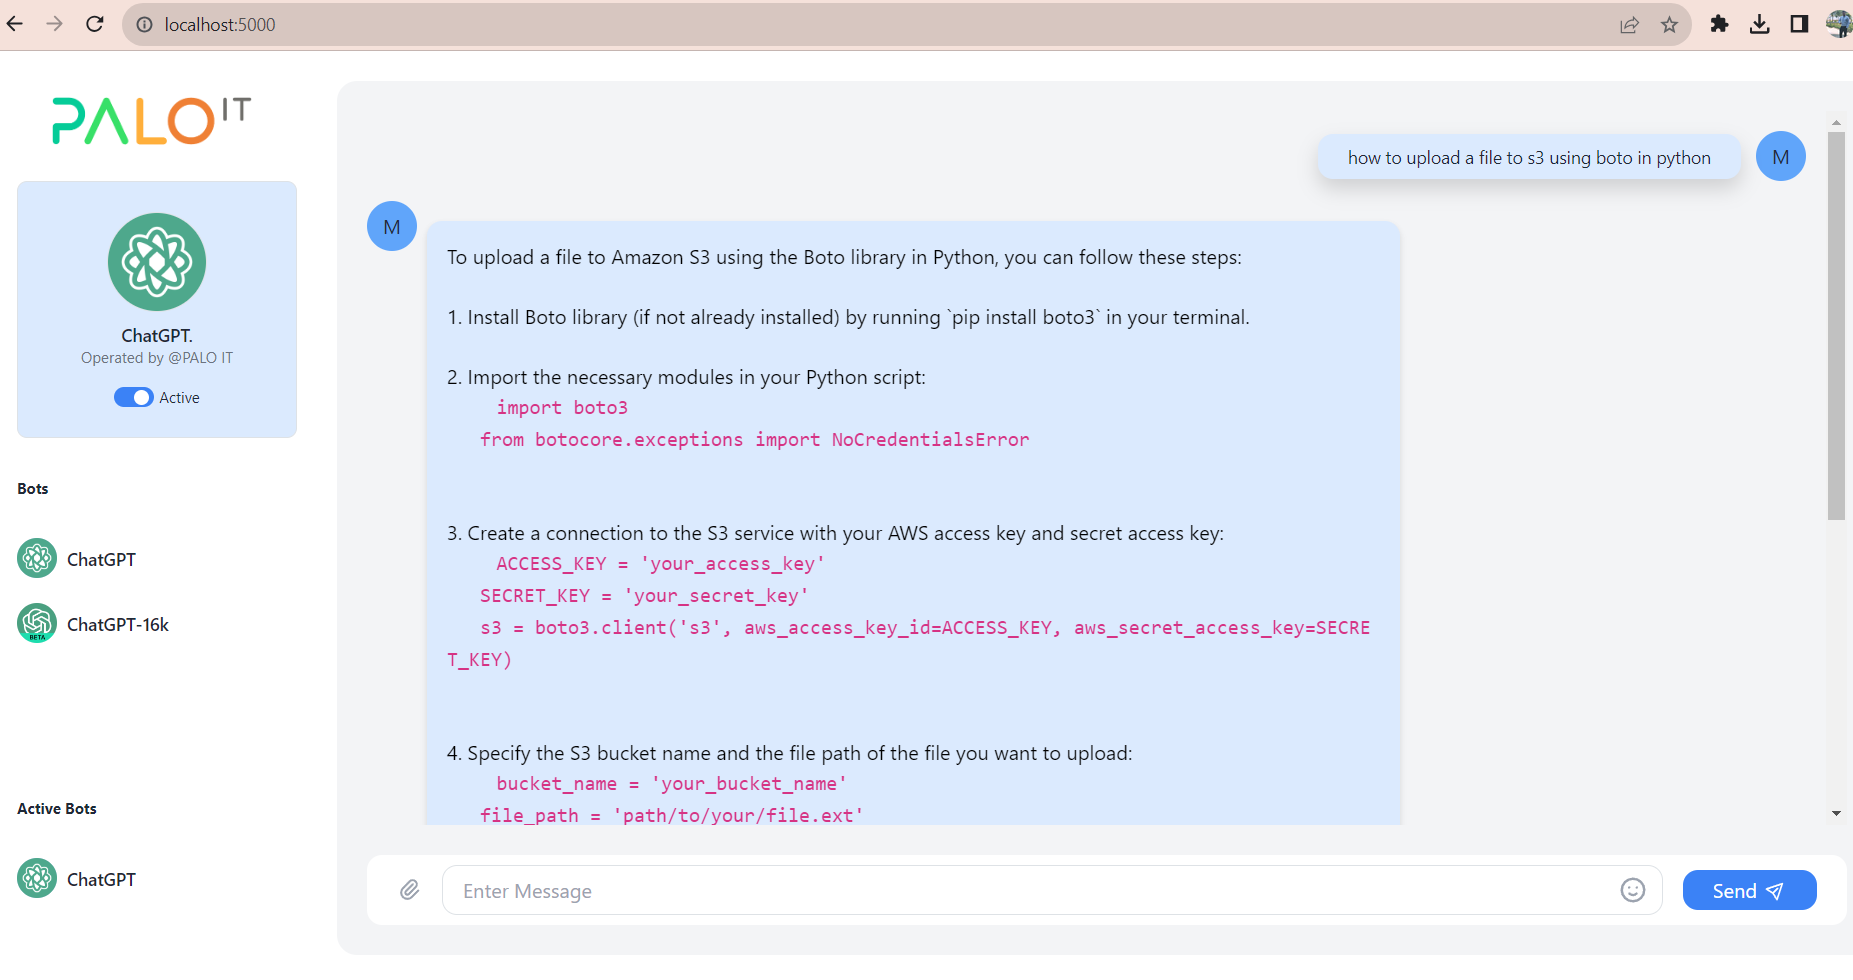Click ChatGPT icon under Active Bots

click(37, 879)
